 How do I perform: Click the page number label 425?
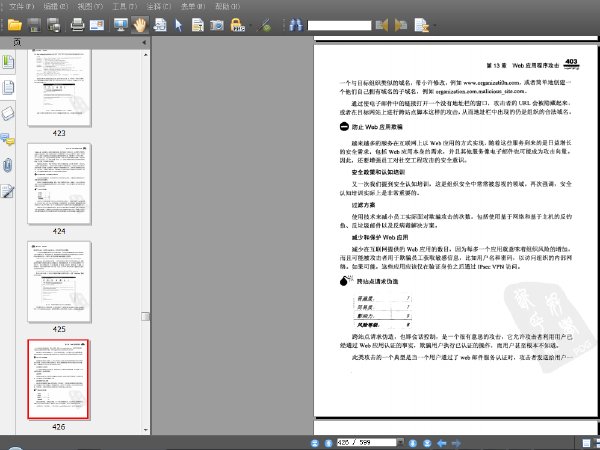(59, 329)
